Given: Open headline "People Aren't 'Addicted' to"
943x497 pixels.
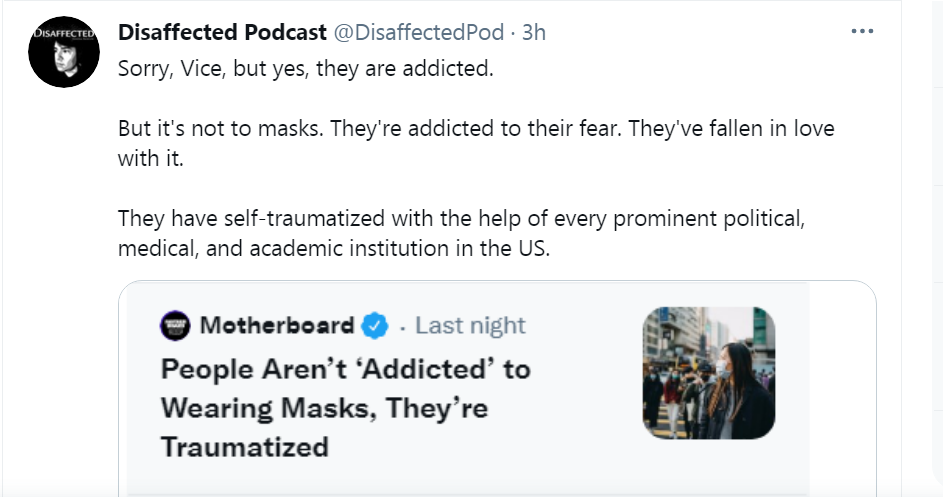Looking at the screenshot, I should [x=345, y=369].
